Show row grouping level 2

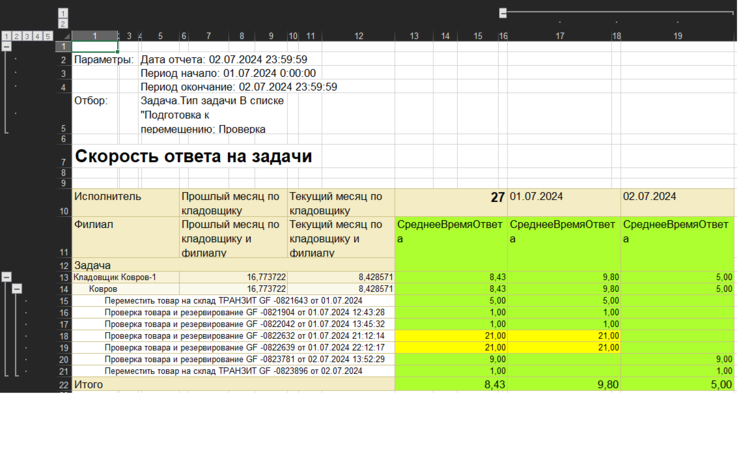click(x=17, y=36)
